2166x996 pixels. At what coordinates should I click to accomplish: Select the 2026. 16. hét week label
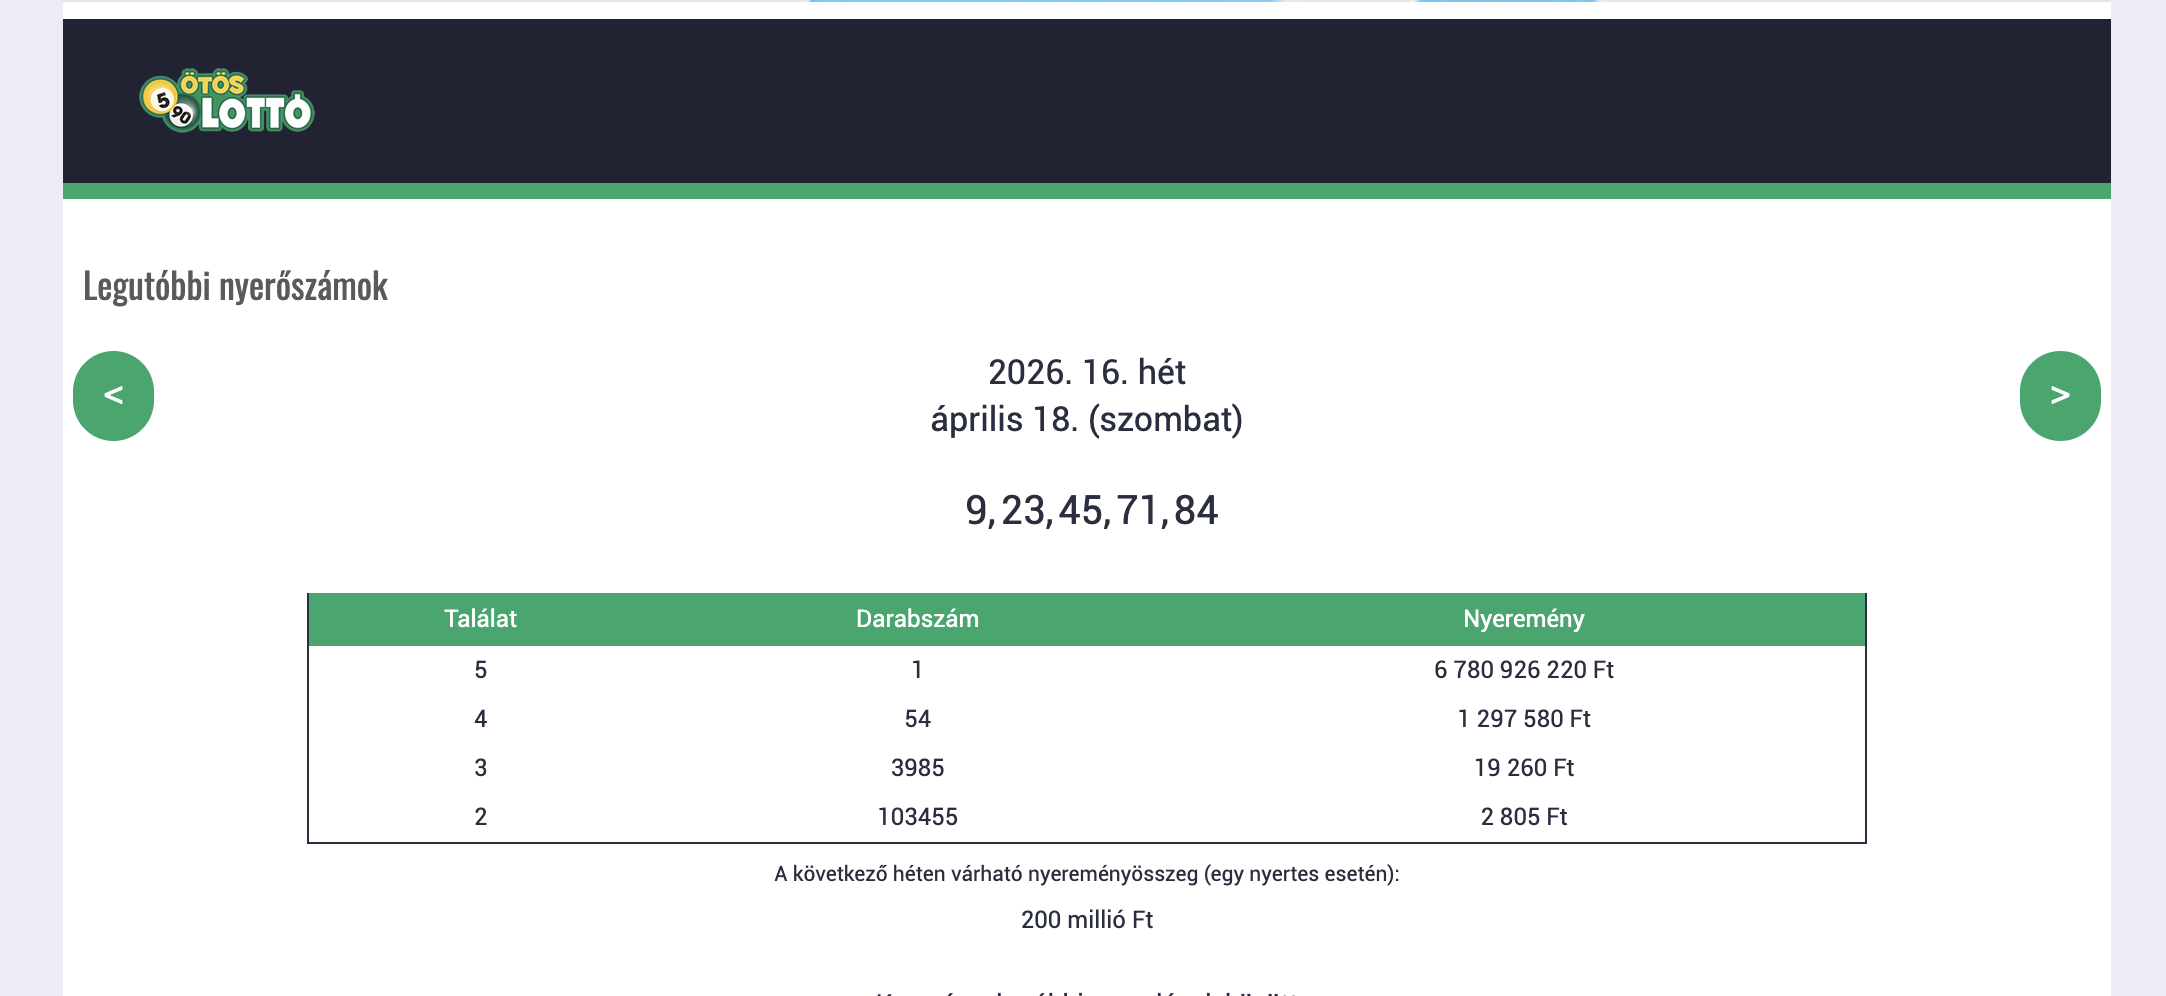[x=1086, y=372]
